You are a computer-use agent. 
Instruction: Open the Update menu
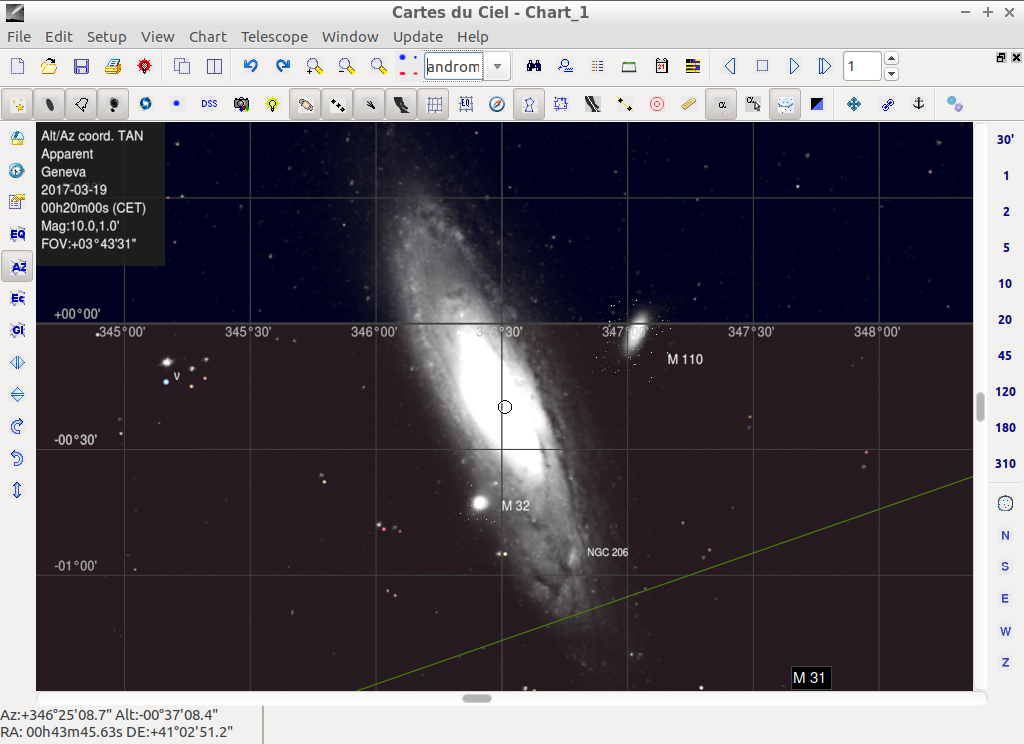click(x=418, y=37)
